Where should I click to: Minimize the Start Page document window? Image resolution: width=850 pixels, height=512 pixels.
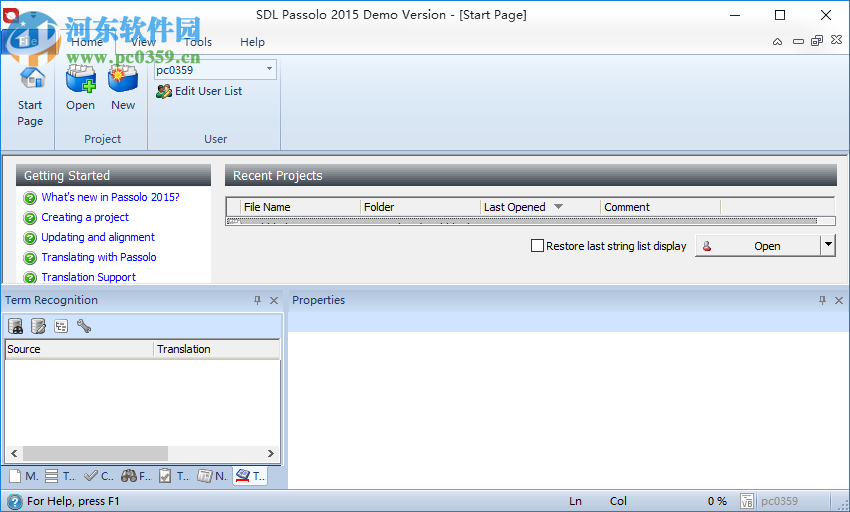click(798, 41)
